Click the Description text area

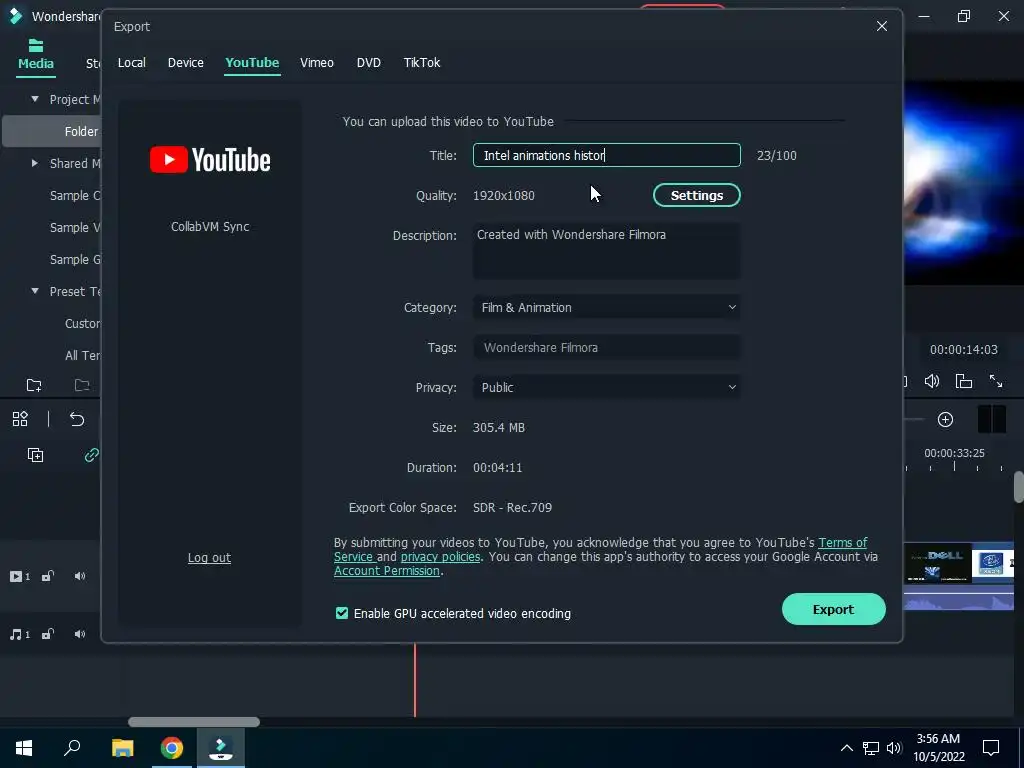[x=607, y=251]
